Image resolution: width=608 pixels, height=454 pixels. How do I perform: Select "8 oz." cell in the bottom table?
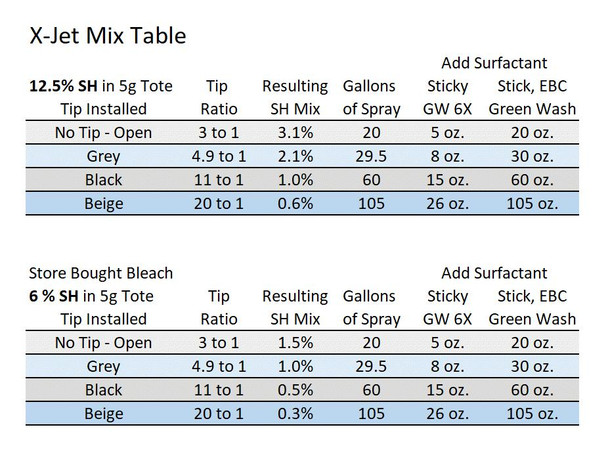click(446, 366)
